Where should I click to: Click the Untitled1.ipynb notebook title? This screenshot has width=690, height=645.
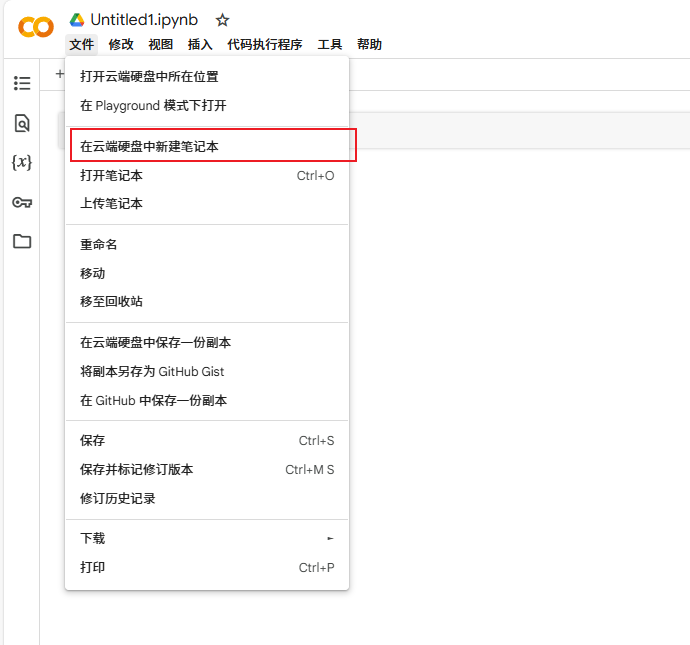(x=144, y=20)
